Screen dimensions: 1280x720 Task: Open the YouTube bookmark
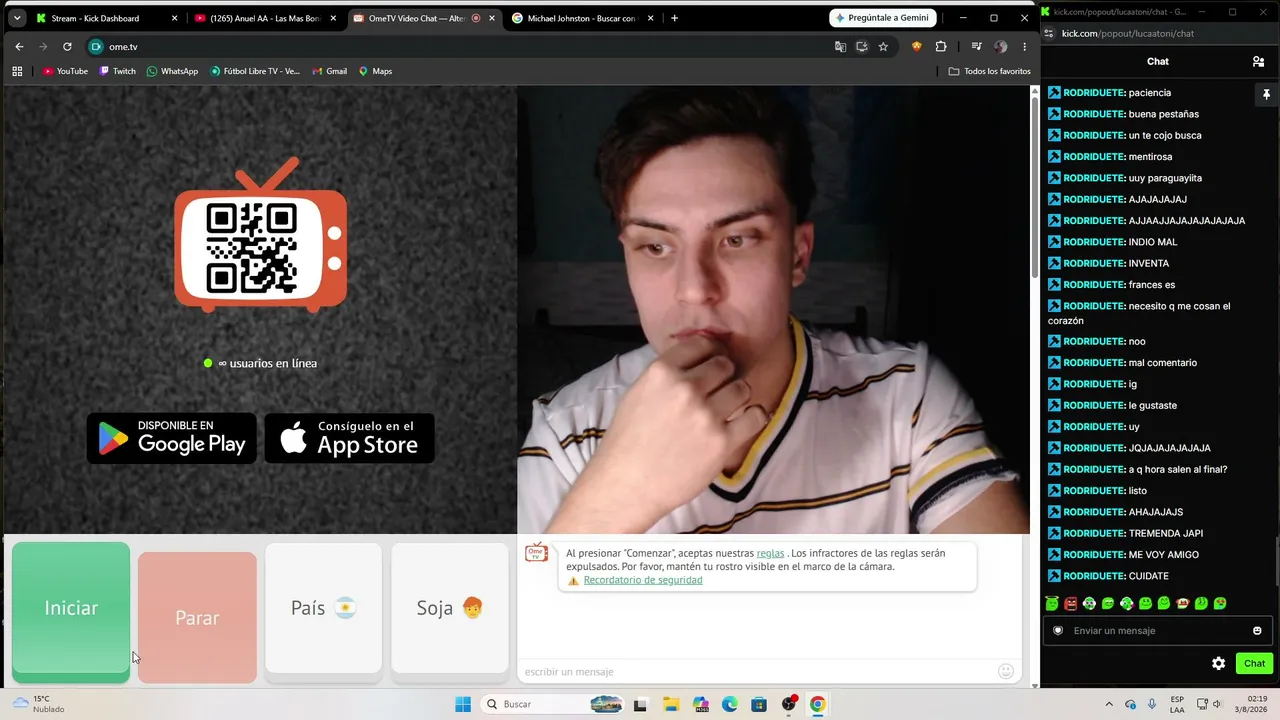[65, 71]
